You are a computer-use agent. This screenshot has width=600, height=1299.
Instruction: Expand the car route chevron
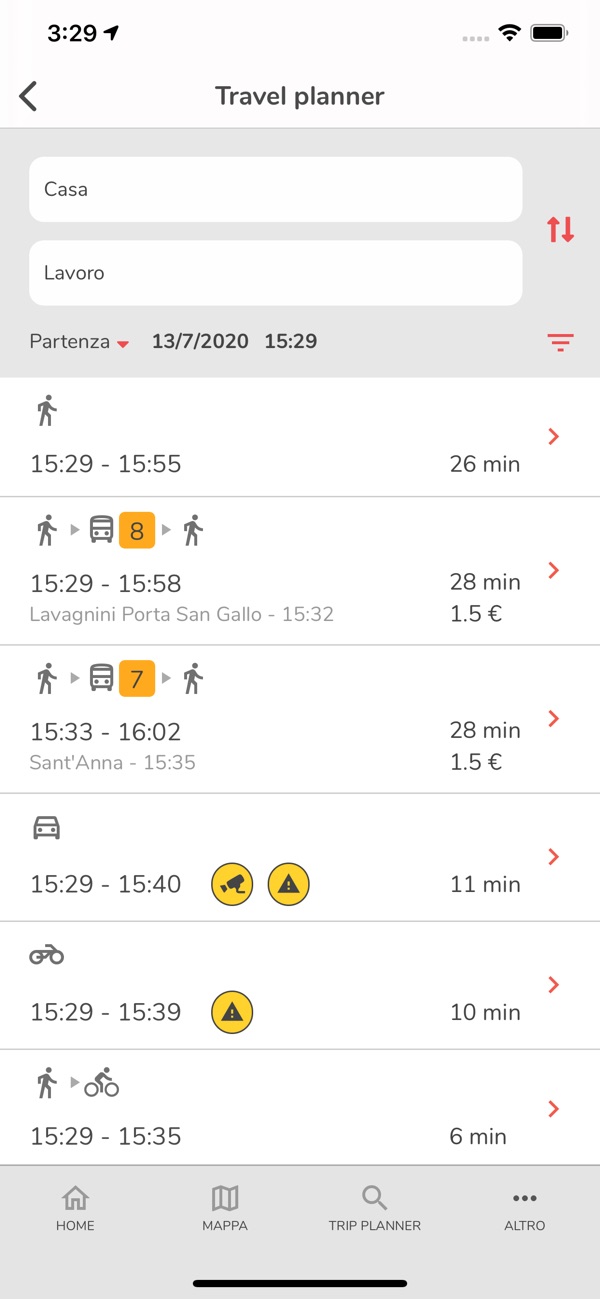coord(553,857)
